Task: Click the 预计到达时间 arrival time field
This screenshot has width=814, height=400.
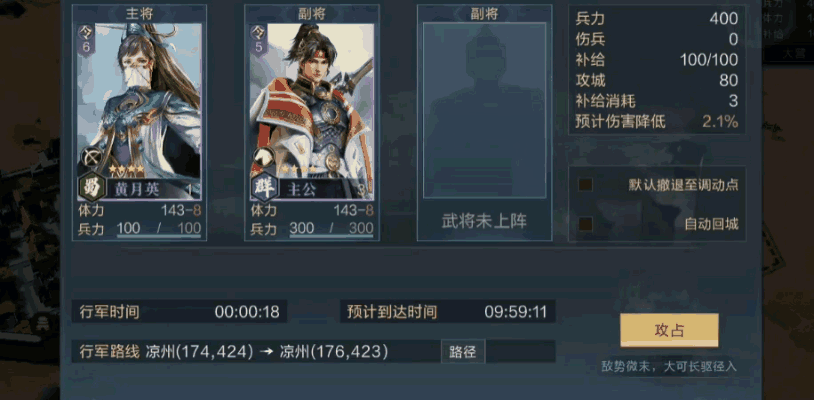Action: 448,312
